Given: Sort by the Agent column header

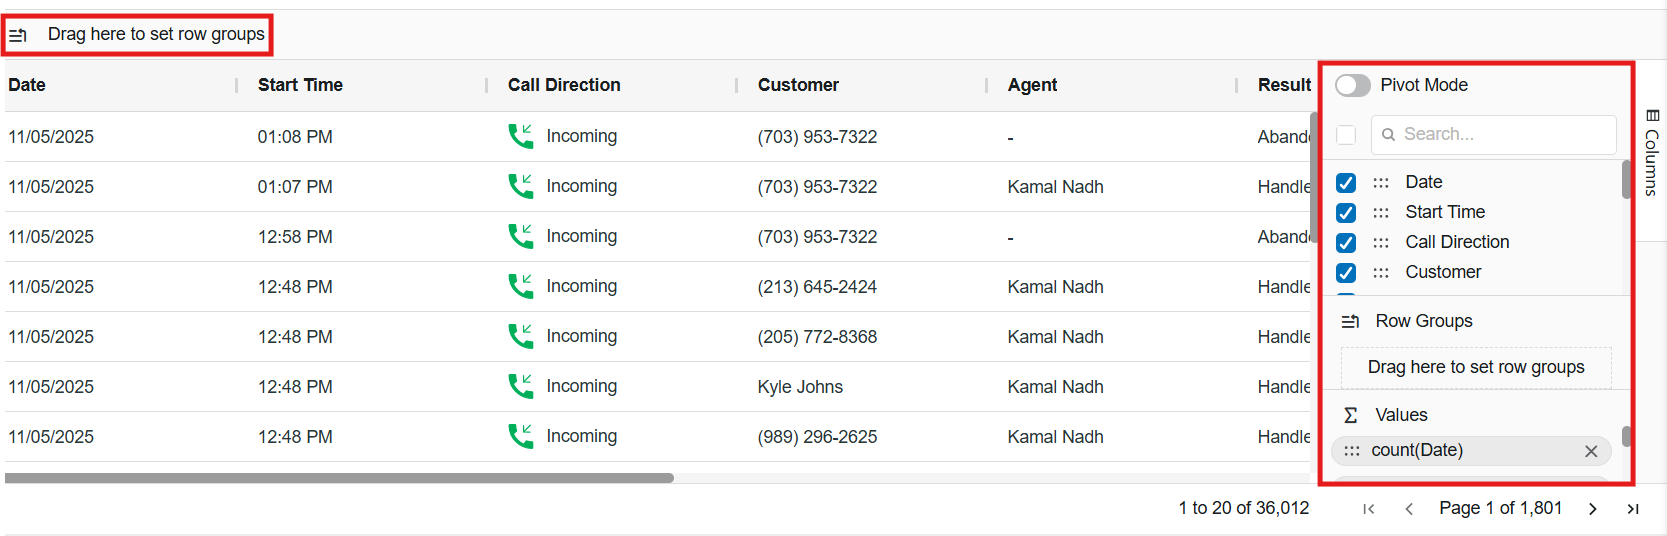Looking at the screenshot, I should click(1032, 86).
